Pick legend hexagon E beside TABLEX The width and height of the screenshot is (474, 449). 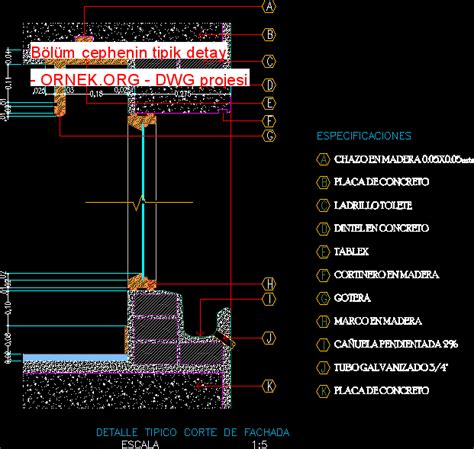click(x=323, y=252)
